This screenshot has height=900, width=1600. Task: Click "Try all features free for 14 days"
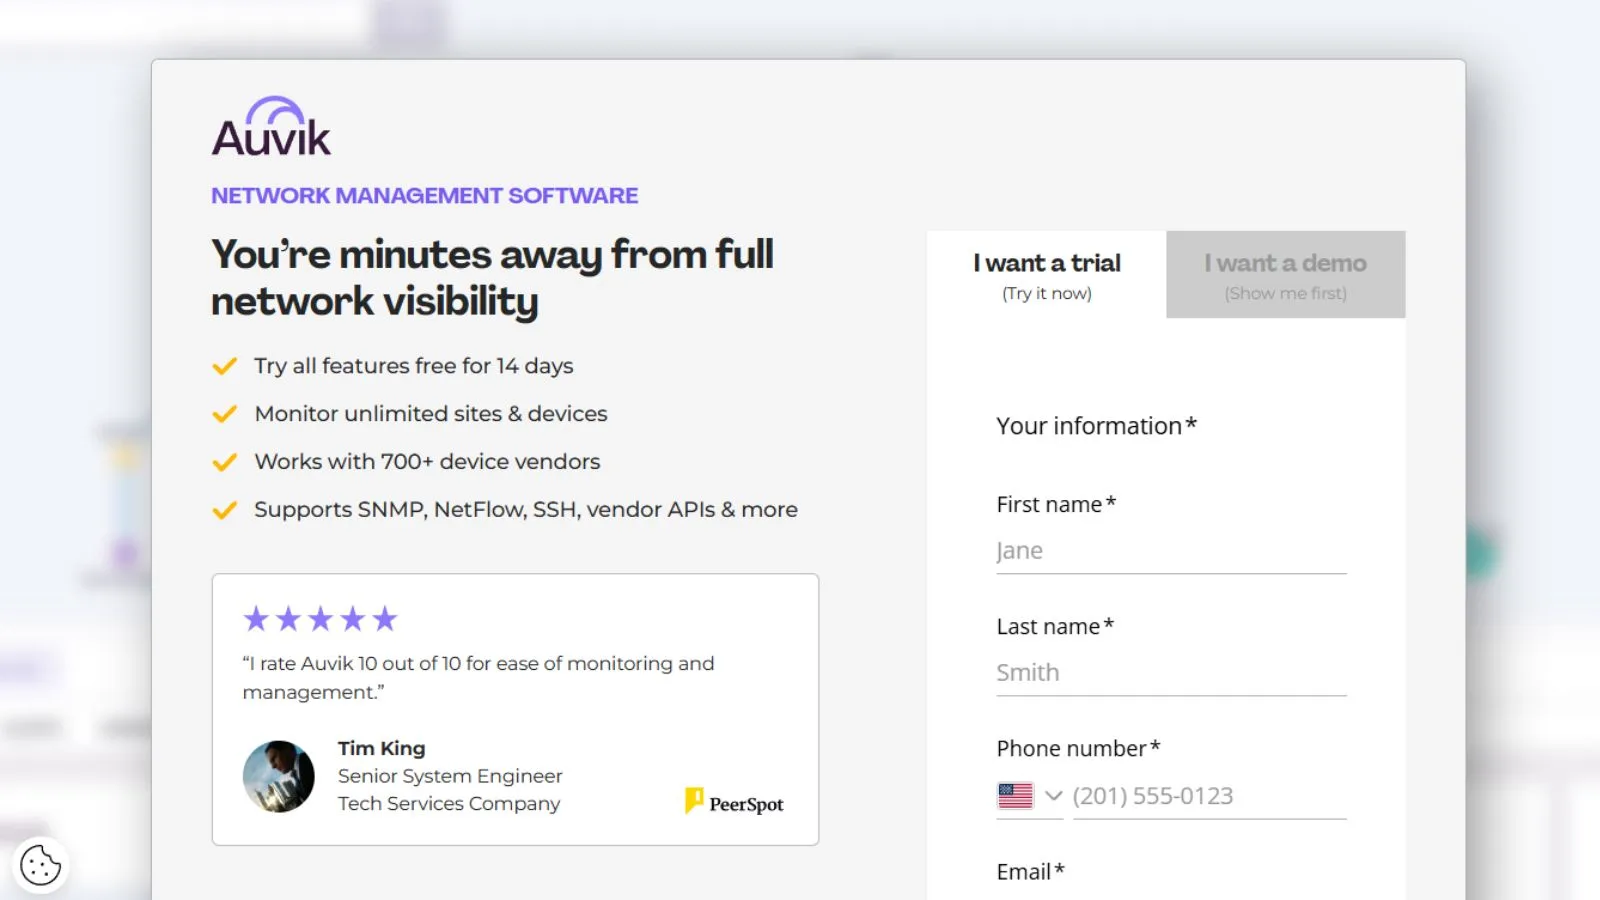(413, 366)
